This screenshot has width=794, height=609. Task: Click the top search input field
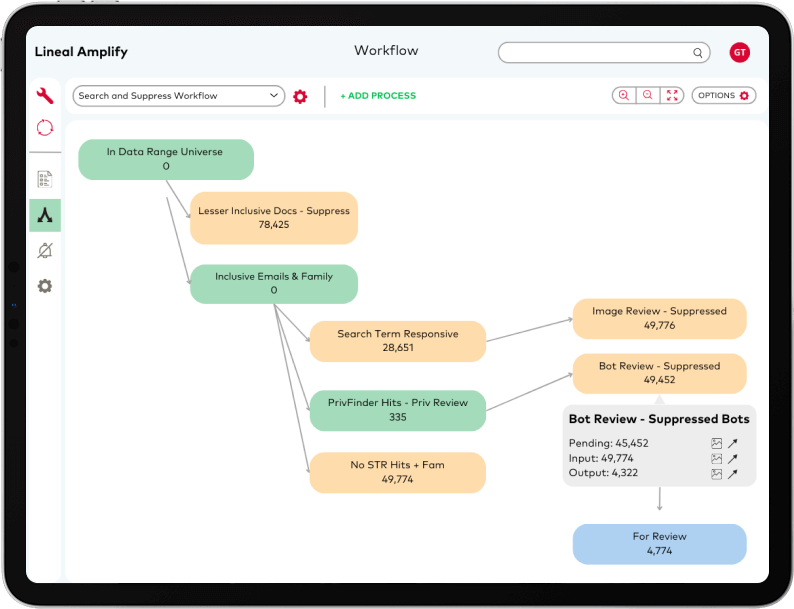point(598,53)
